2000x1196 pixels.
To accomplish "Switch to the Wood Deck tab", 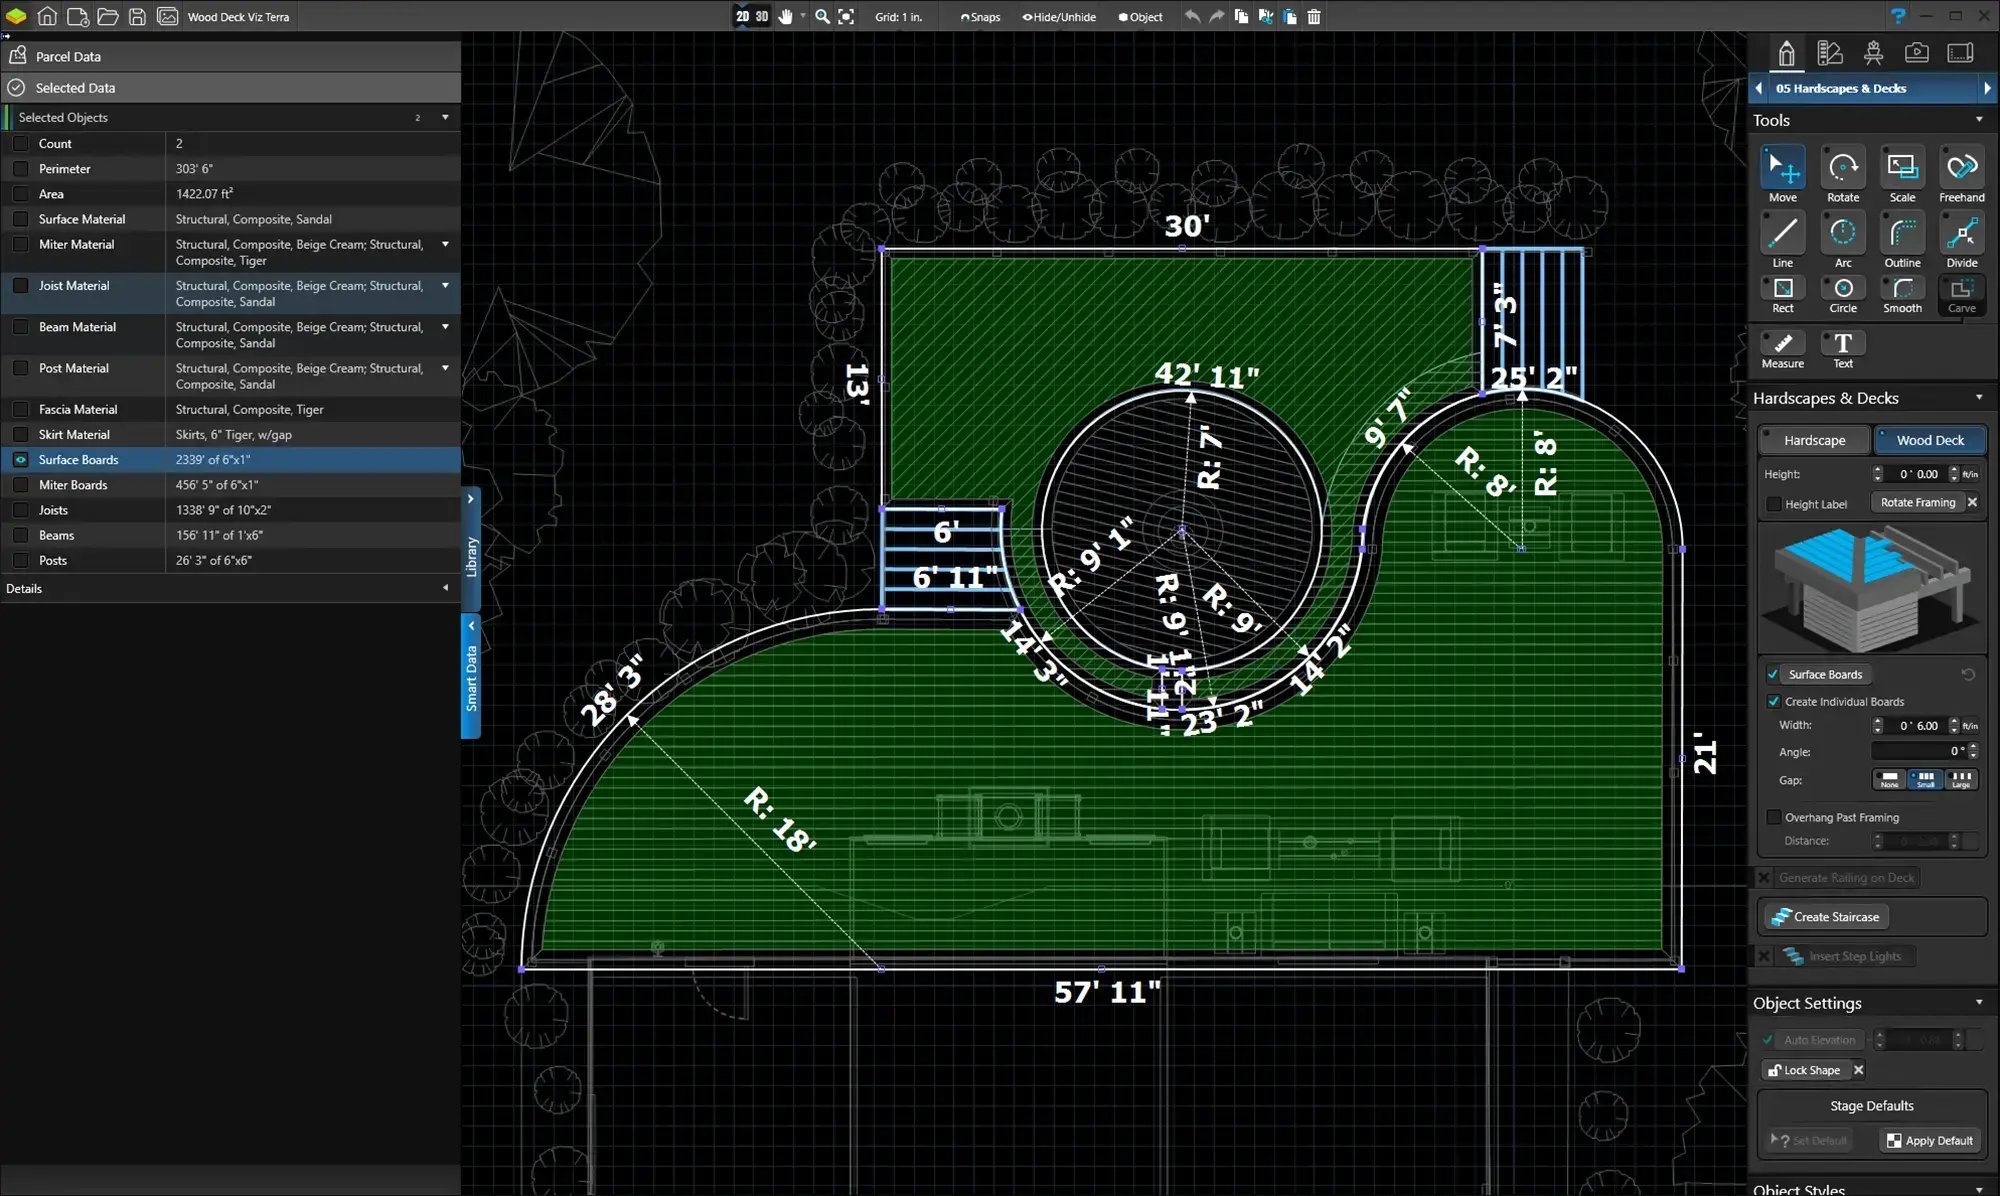I will click(x=1930, y=440).
